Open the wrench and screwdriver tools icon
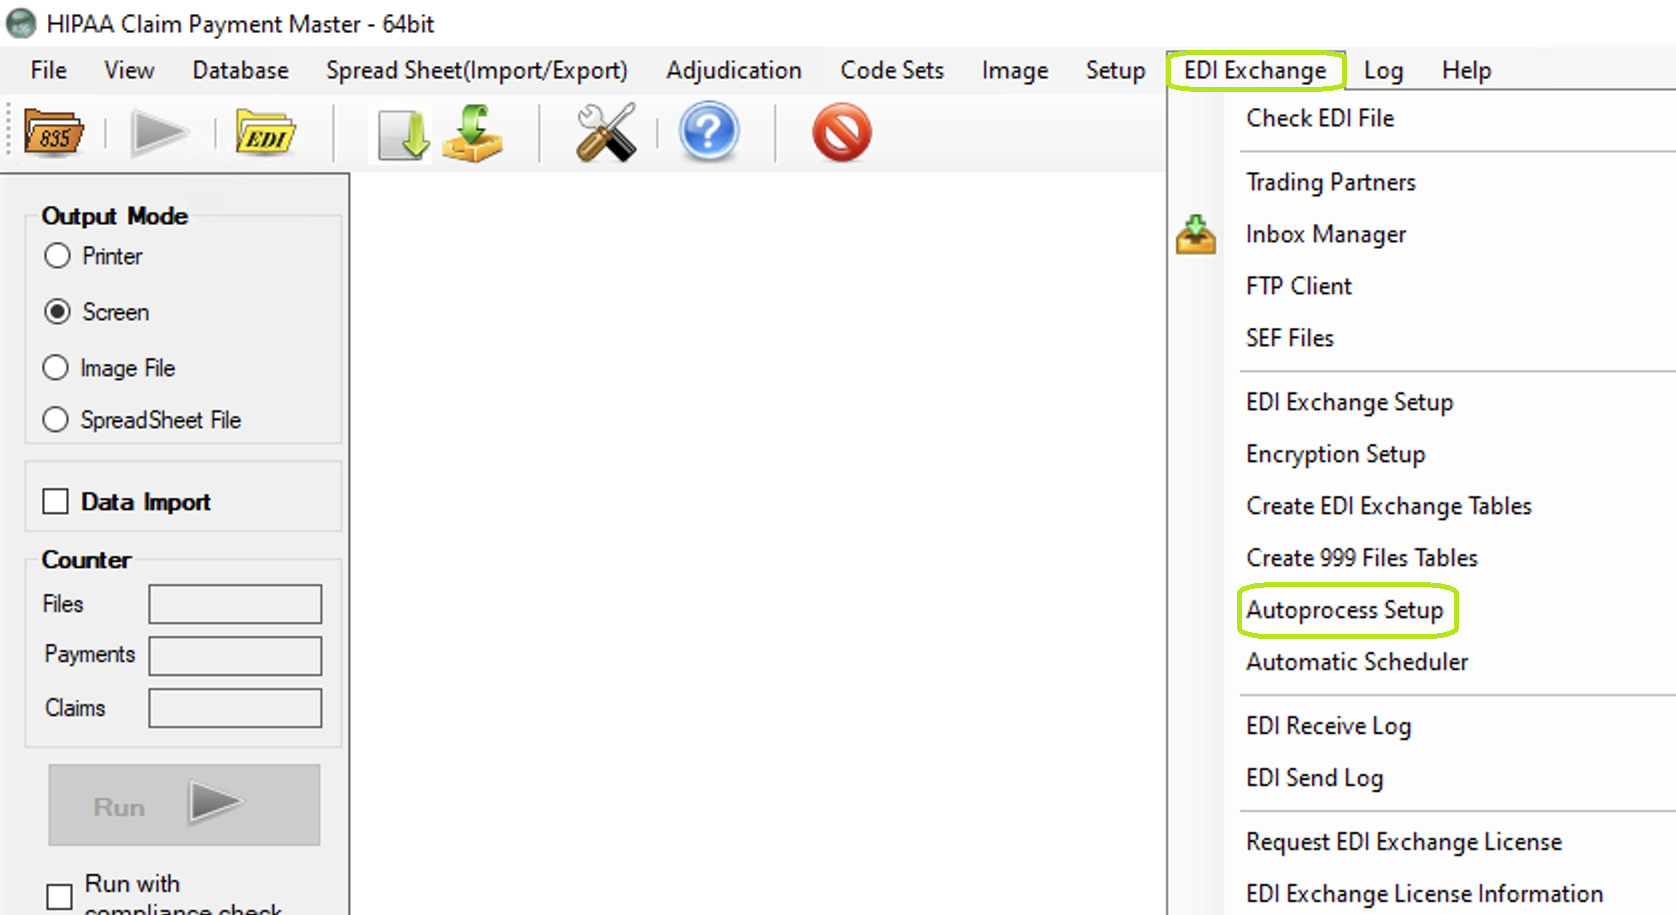The height and width of the screenshot is (915, 1676). point(606,132)
